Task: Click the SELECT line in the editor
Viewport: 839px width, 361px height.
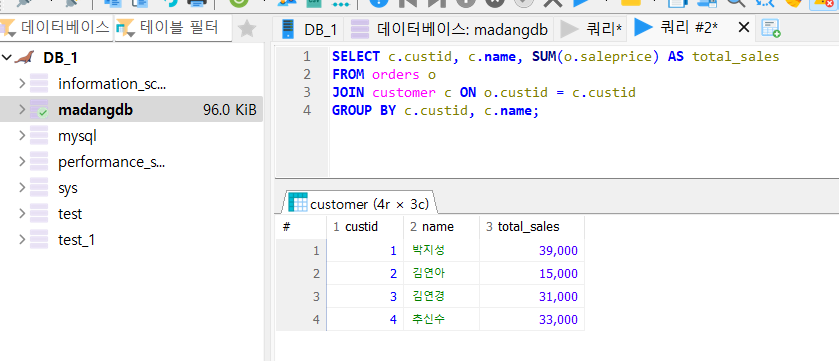Action: 555,57
